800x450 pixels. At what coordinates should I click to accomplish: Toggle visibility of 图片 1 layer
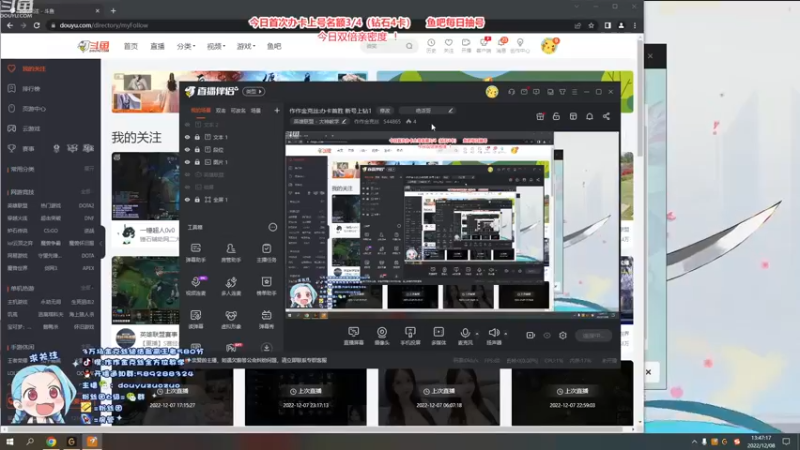(187, 162)
